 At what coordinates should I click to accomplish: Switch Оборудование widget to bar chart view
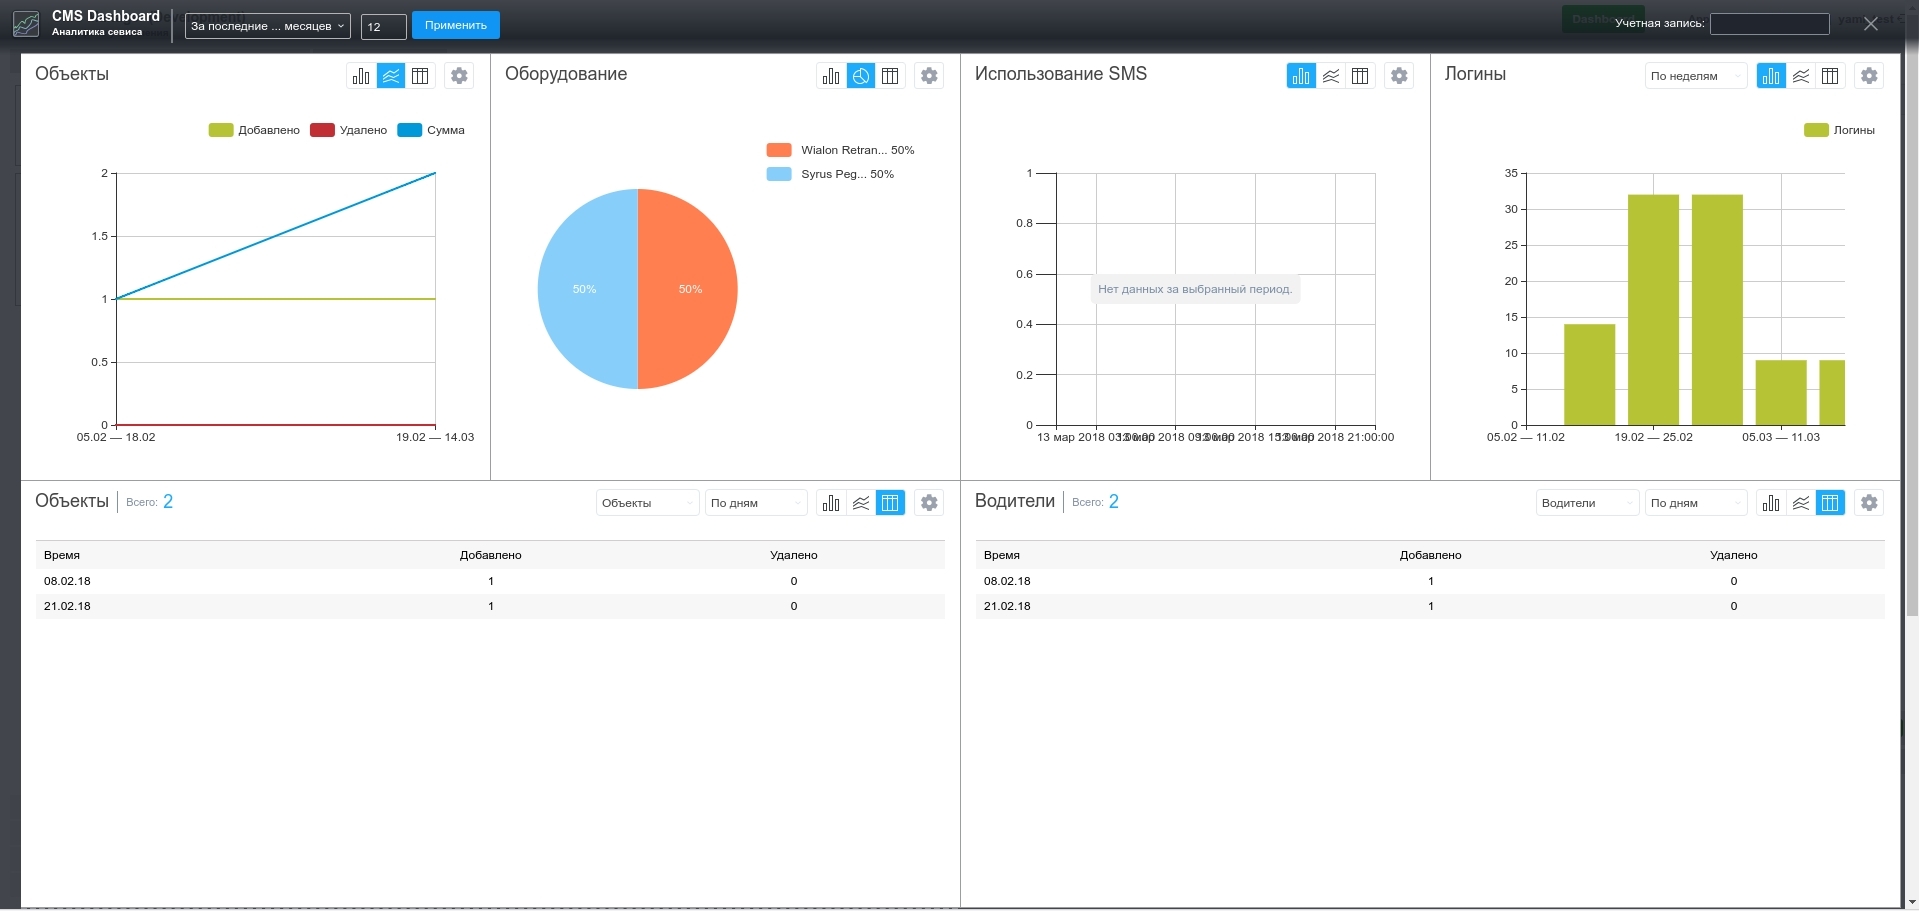click(x=831, y=75)
